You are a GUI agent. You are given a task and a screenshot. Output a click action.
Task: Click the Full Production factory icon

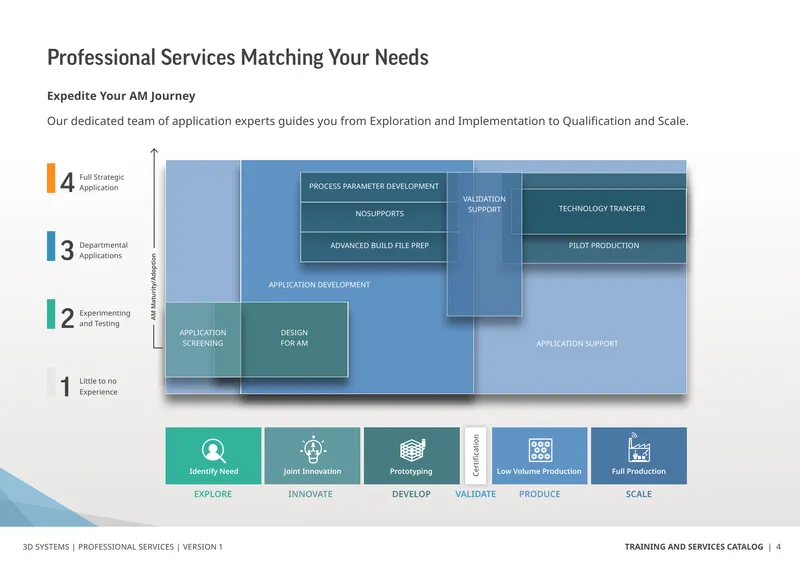(x=638, y=448)
